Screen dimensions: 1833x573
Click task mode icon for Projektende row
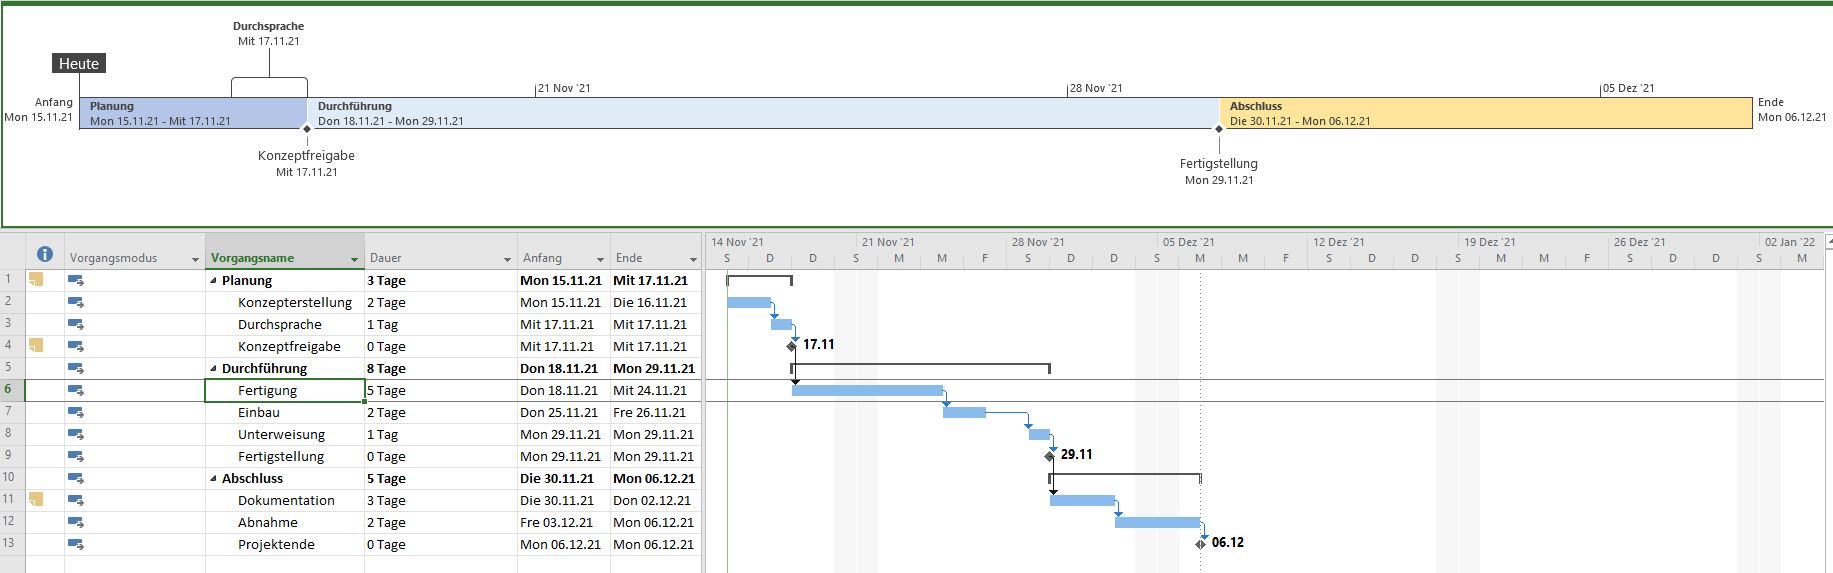tap(76, 545)
